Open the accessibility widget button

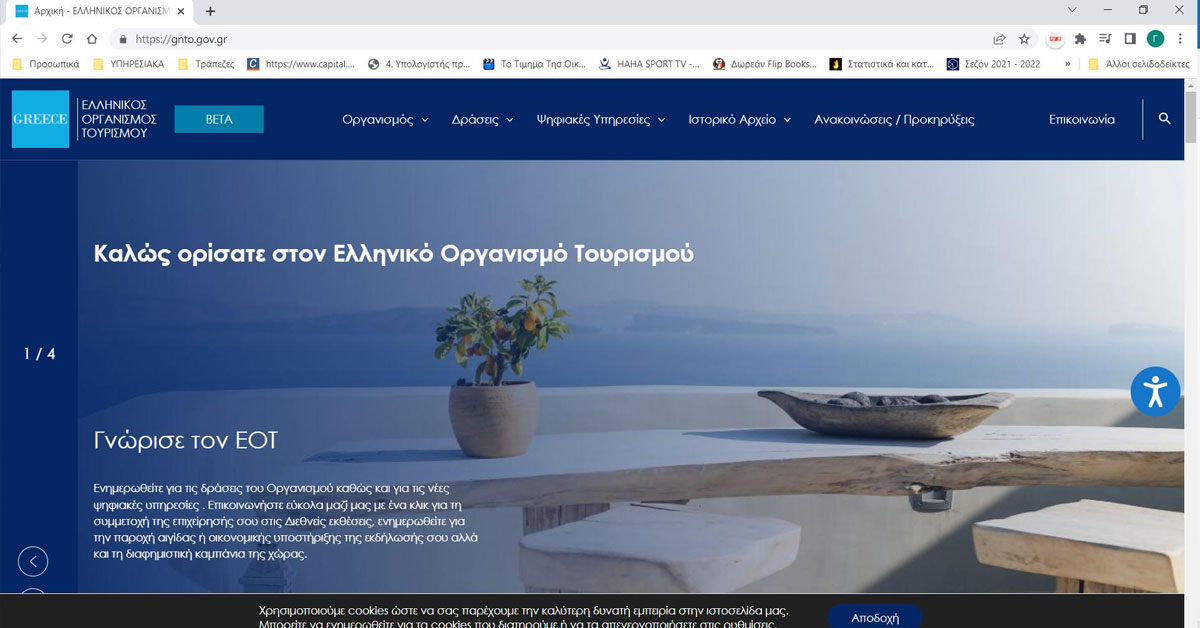(x=1156, y=391)
